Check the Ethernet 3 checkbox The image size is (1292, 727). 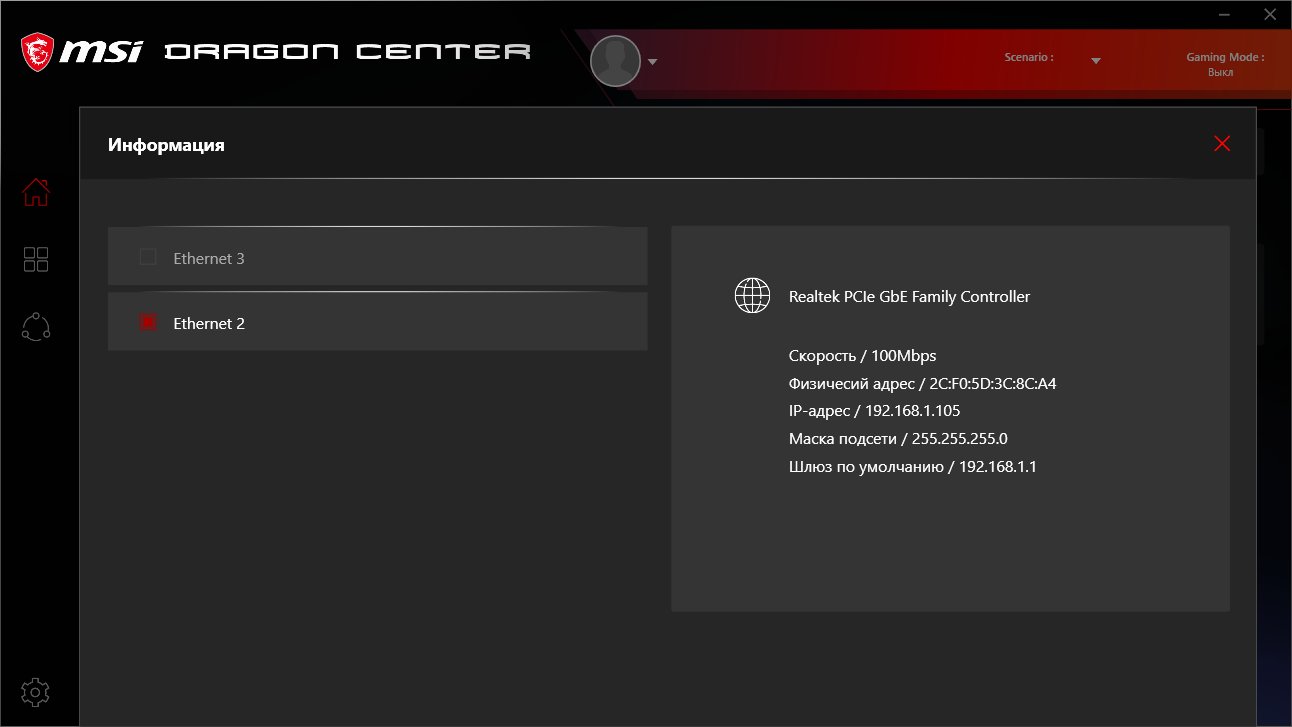pyautogui.click(x=148, y=257)
